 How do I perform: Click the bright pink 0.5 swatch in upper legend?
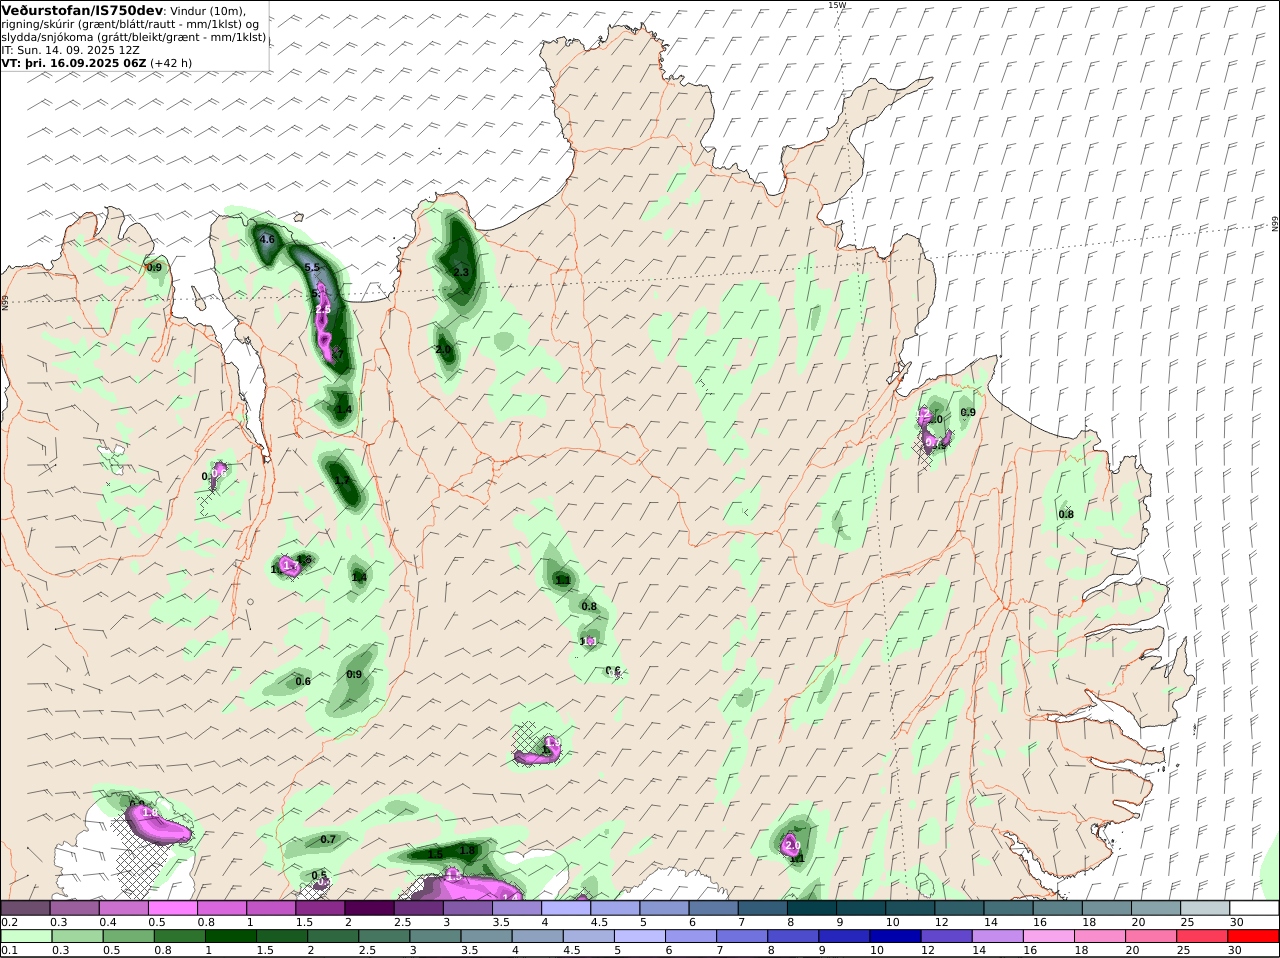173,908
